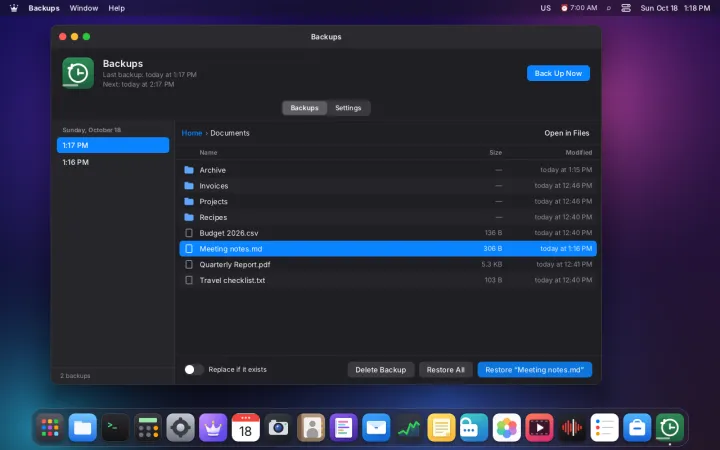The width and height of the screenshot is (720, 450).
Task: Sort by the Name column header
Action: click(208, 152)
